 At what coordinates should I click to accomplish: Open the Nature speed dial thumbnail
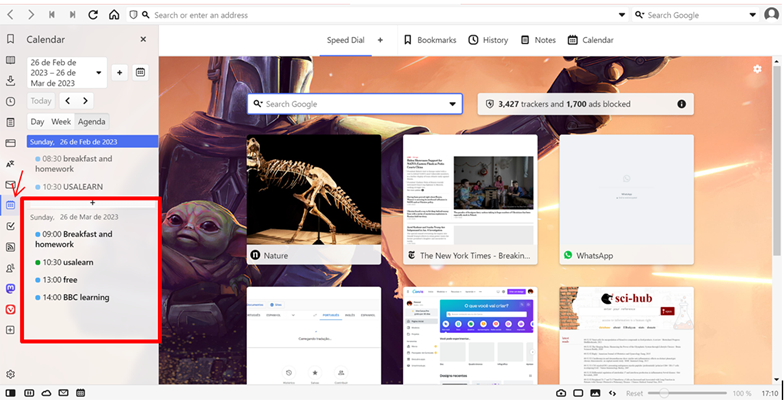[314, 199]
